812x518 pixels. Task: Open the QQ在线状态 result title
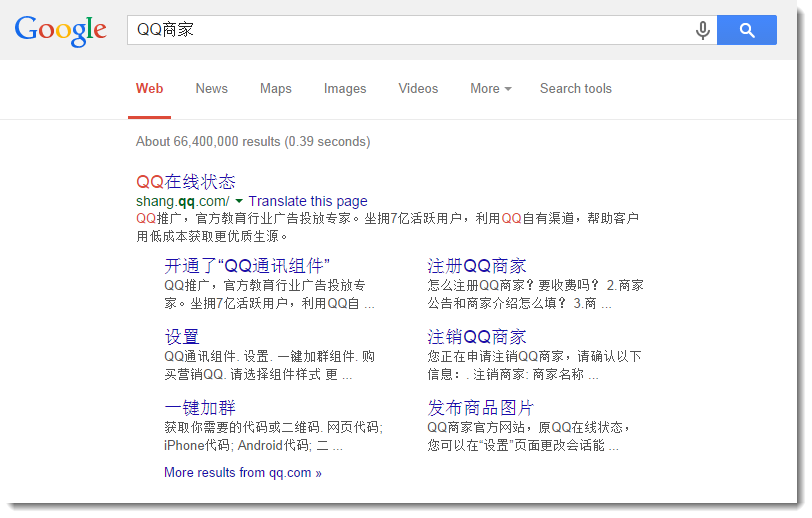(x=186, y=181)
